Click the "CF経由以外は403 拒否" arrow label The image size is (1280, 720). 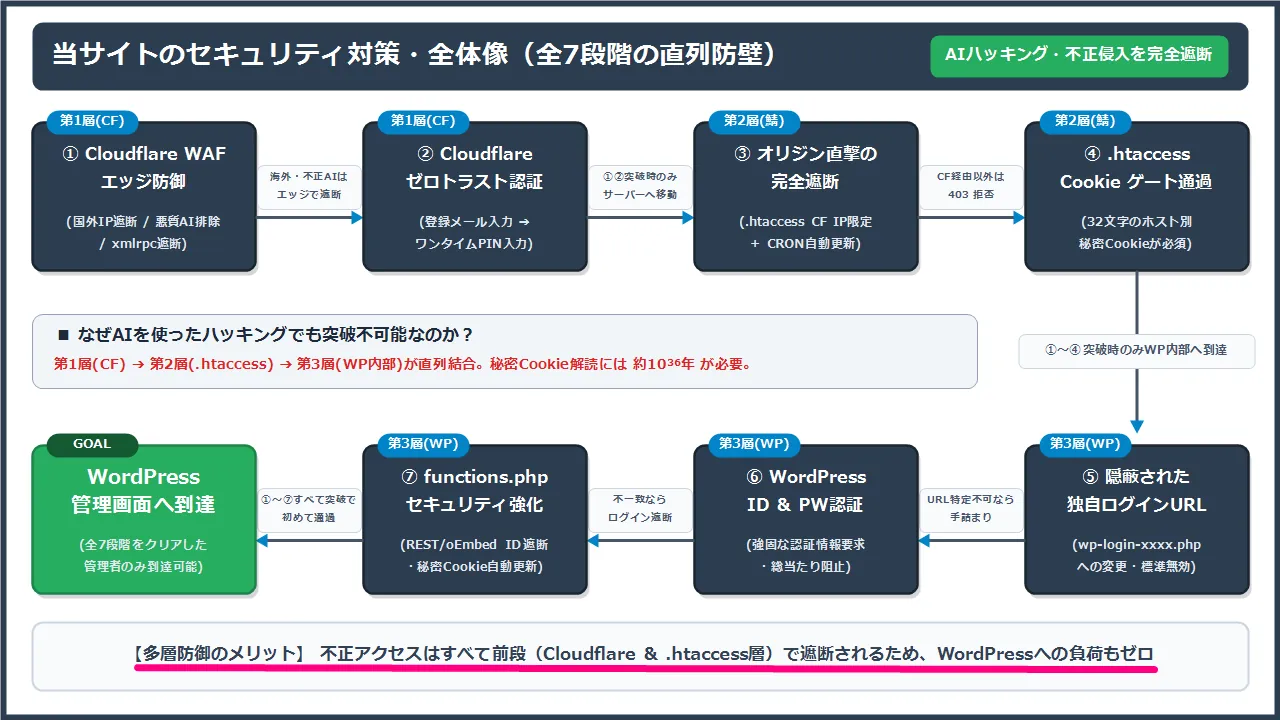click(x=971, y=186)
